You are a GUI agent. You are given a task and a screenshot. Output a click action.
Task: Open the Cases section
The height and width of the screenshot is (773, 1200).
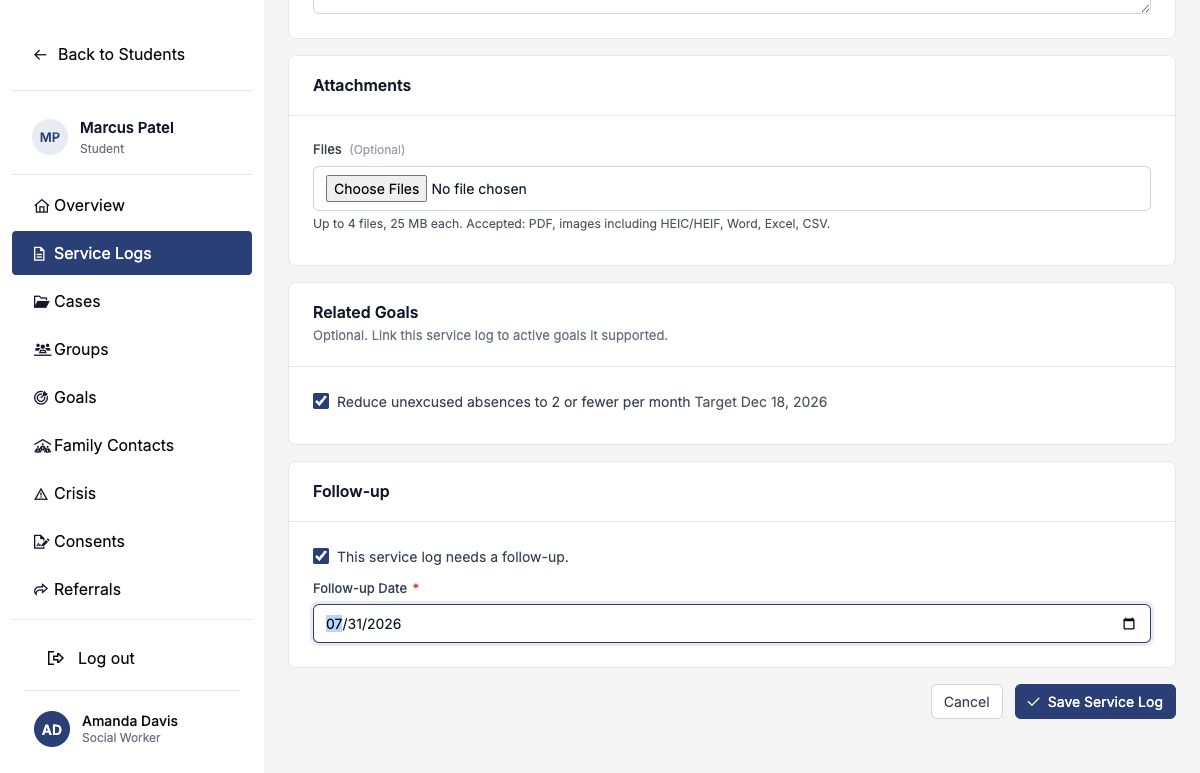132,301
